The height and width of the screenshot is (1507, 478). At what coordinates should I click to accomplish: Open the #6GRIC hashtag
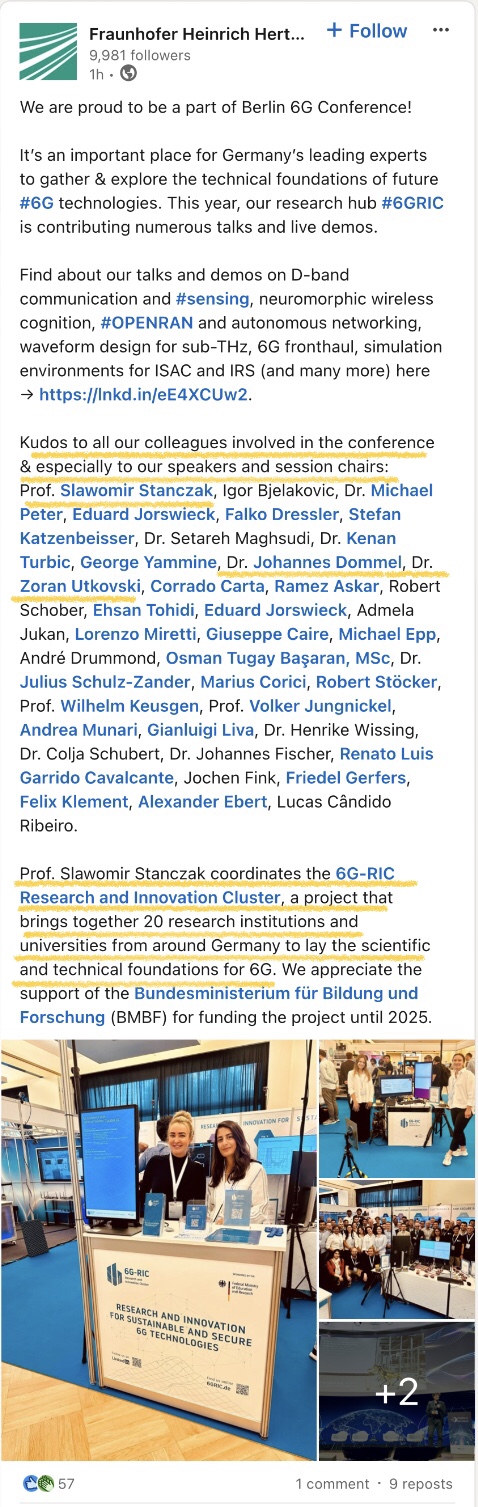point(412,203)
